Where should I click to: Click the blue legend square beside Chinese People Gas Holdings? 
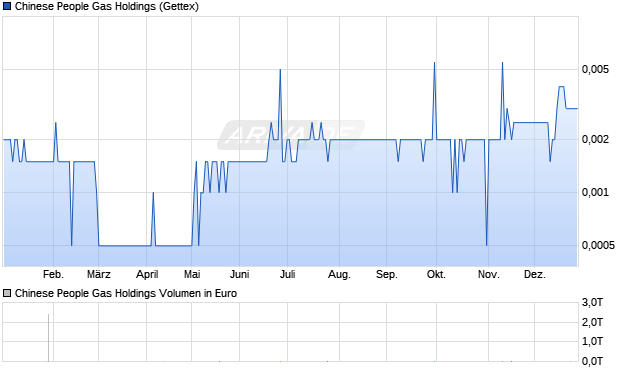[7, 6]
